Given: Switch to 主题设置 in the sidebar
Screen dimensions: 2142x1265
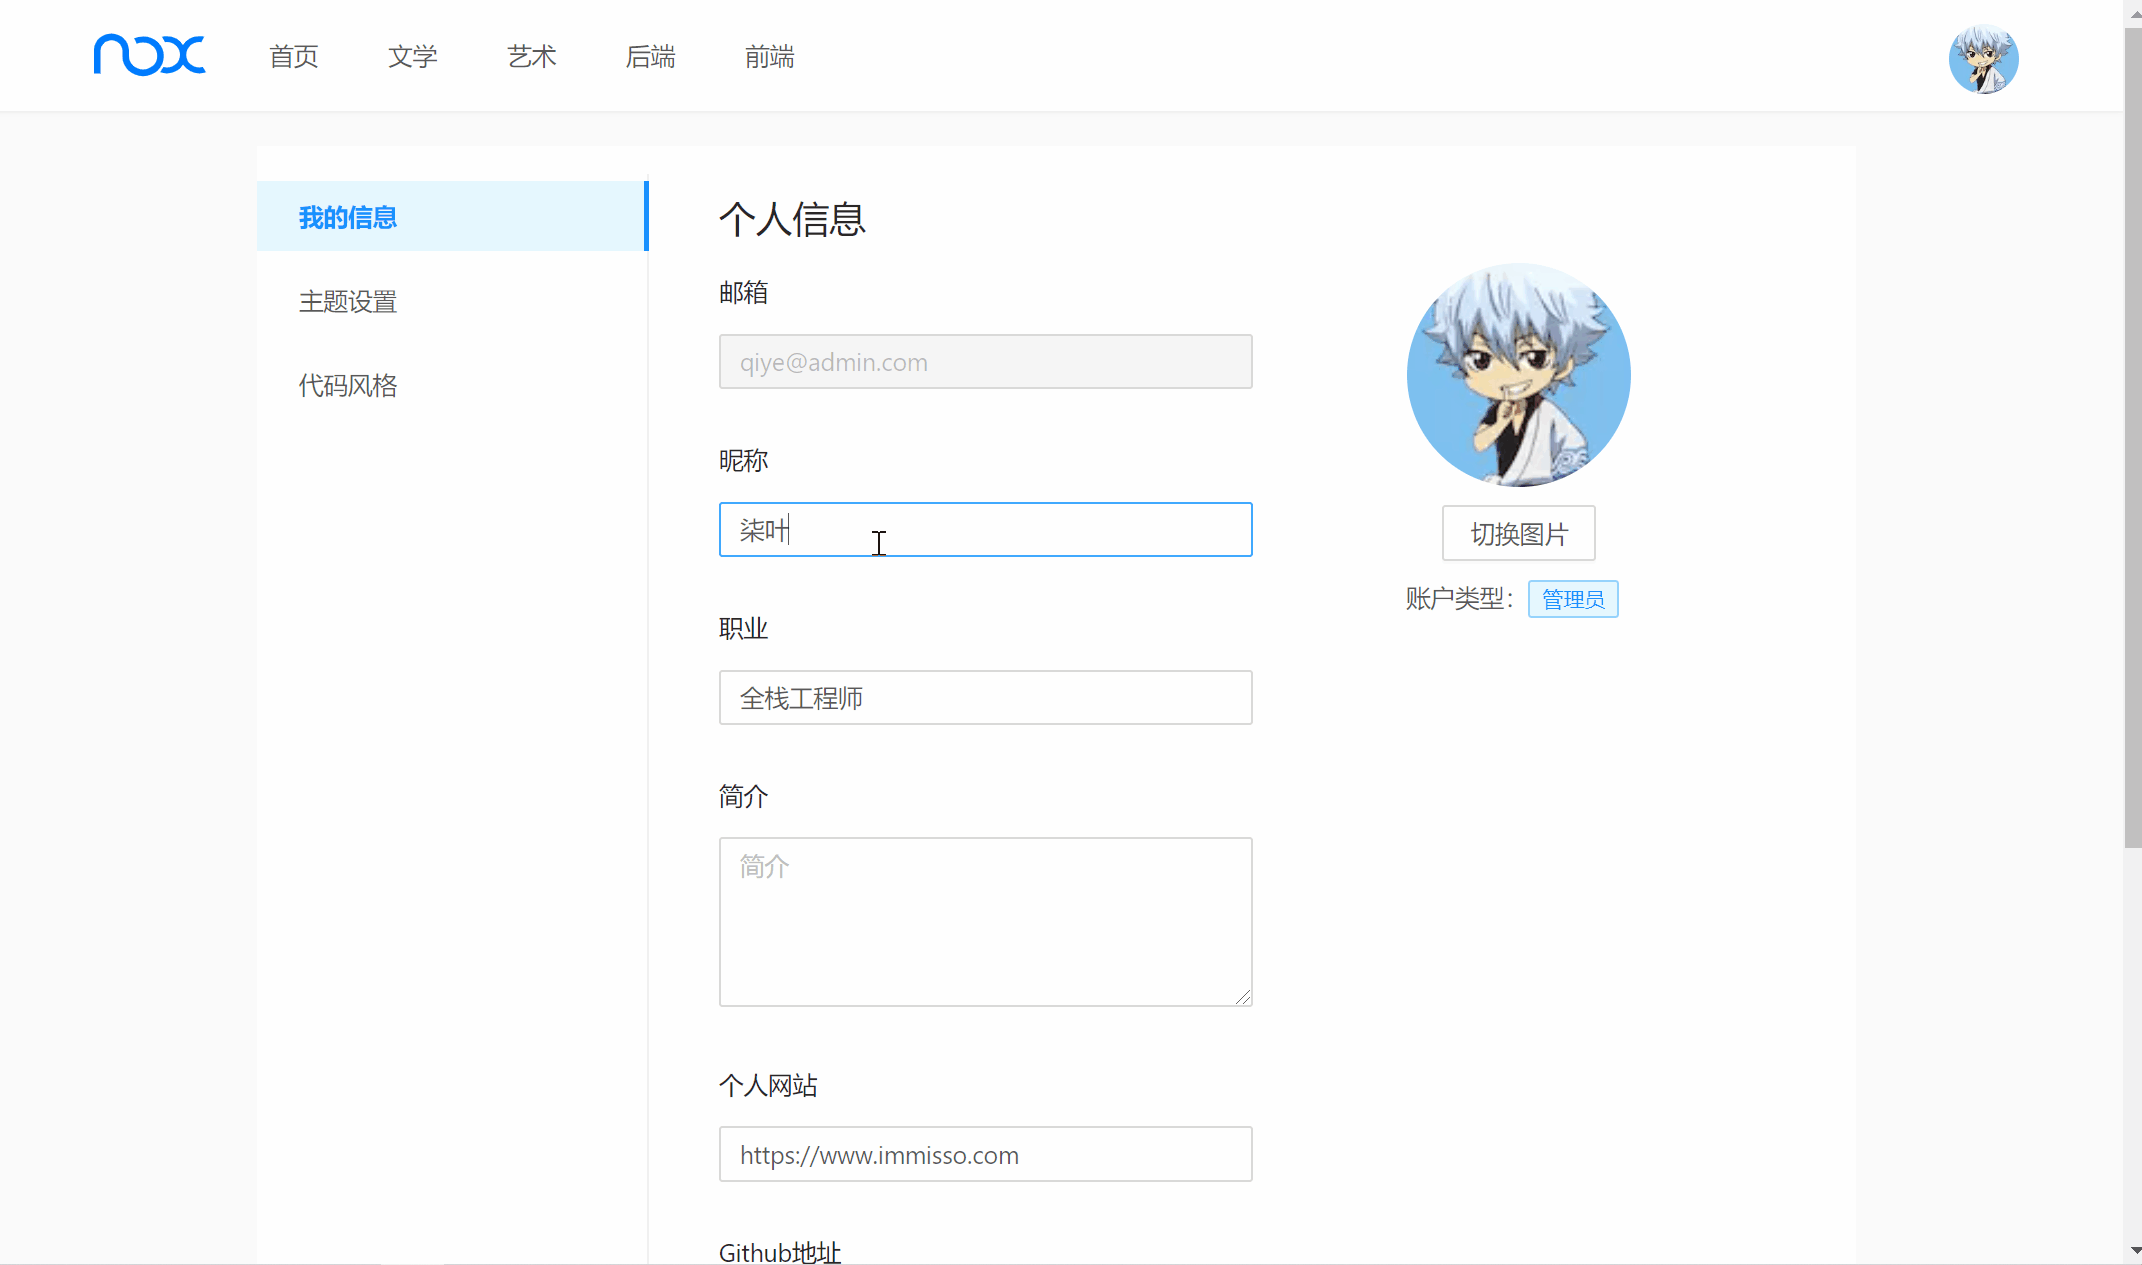Looking at the screenshot, I should 348,301.
